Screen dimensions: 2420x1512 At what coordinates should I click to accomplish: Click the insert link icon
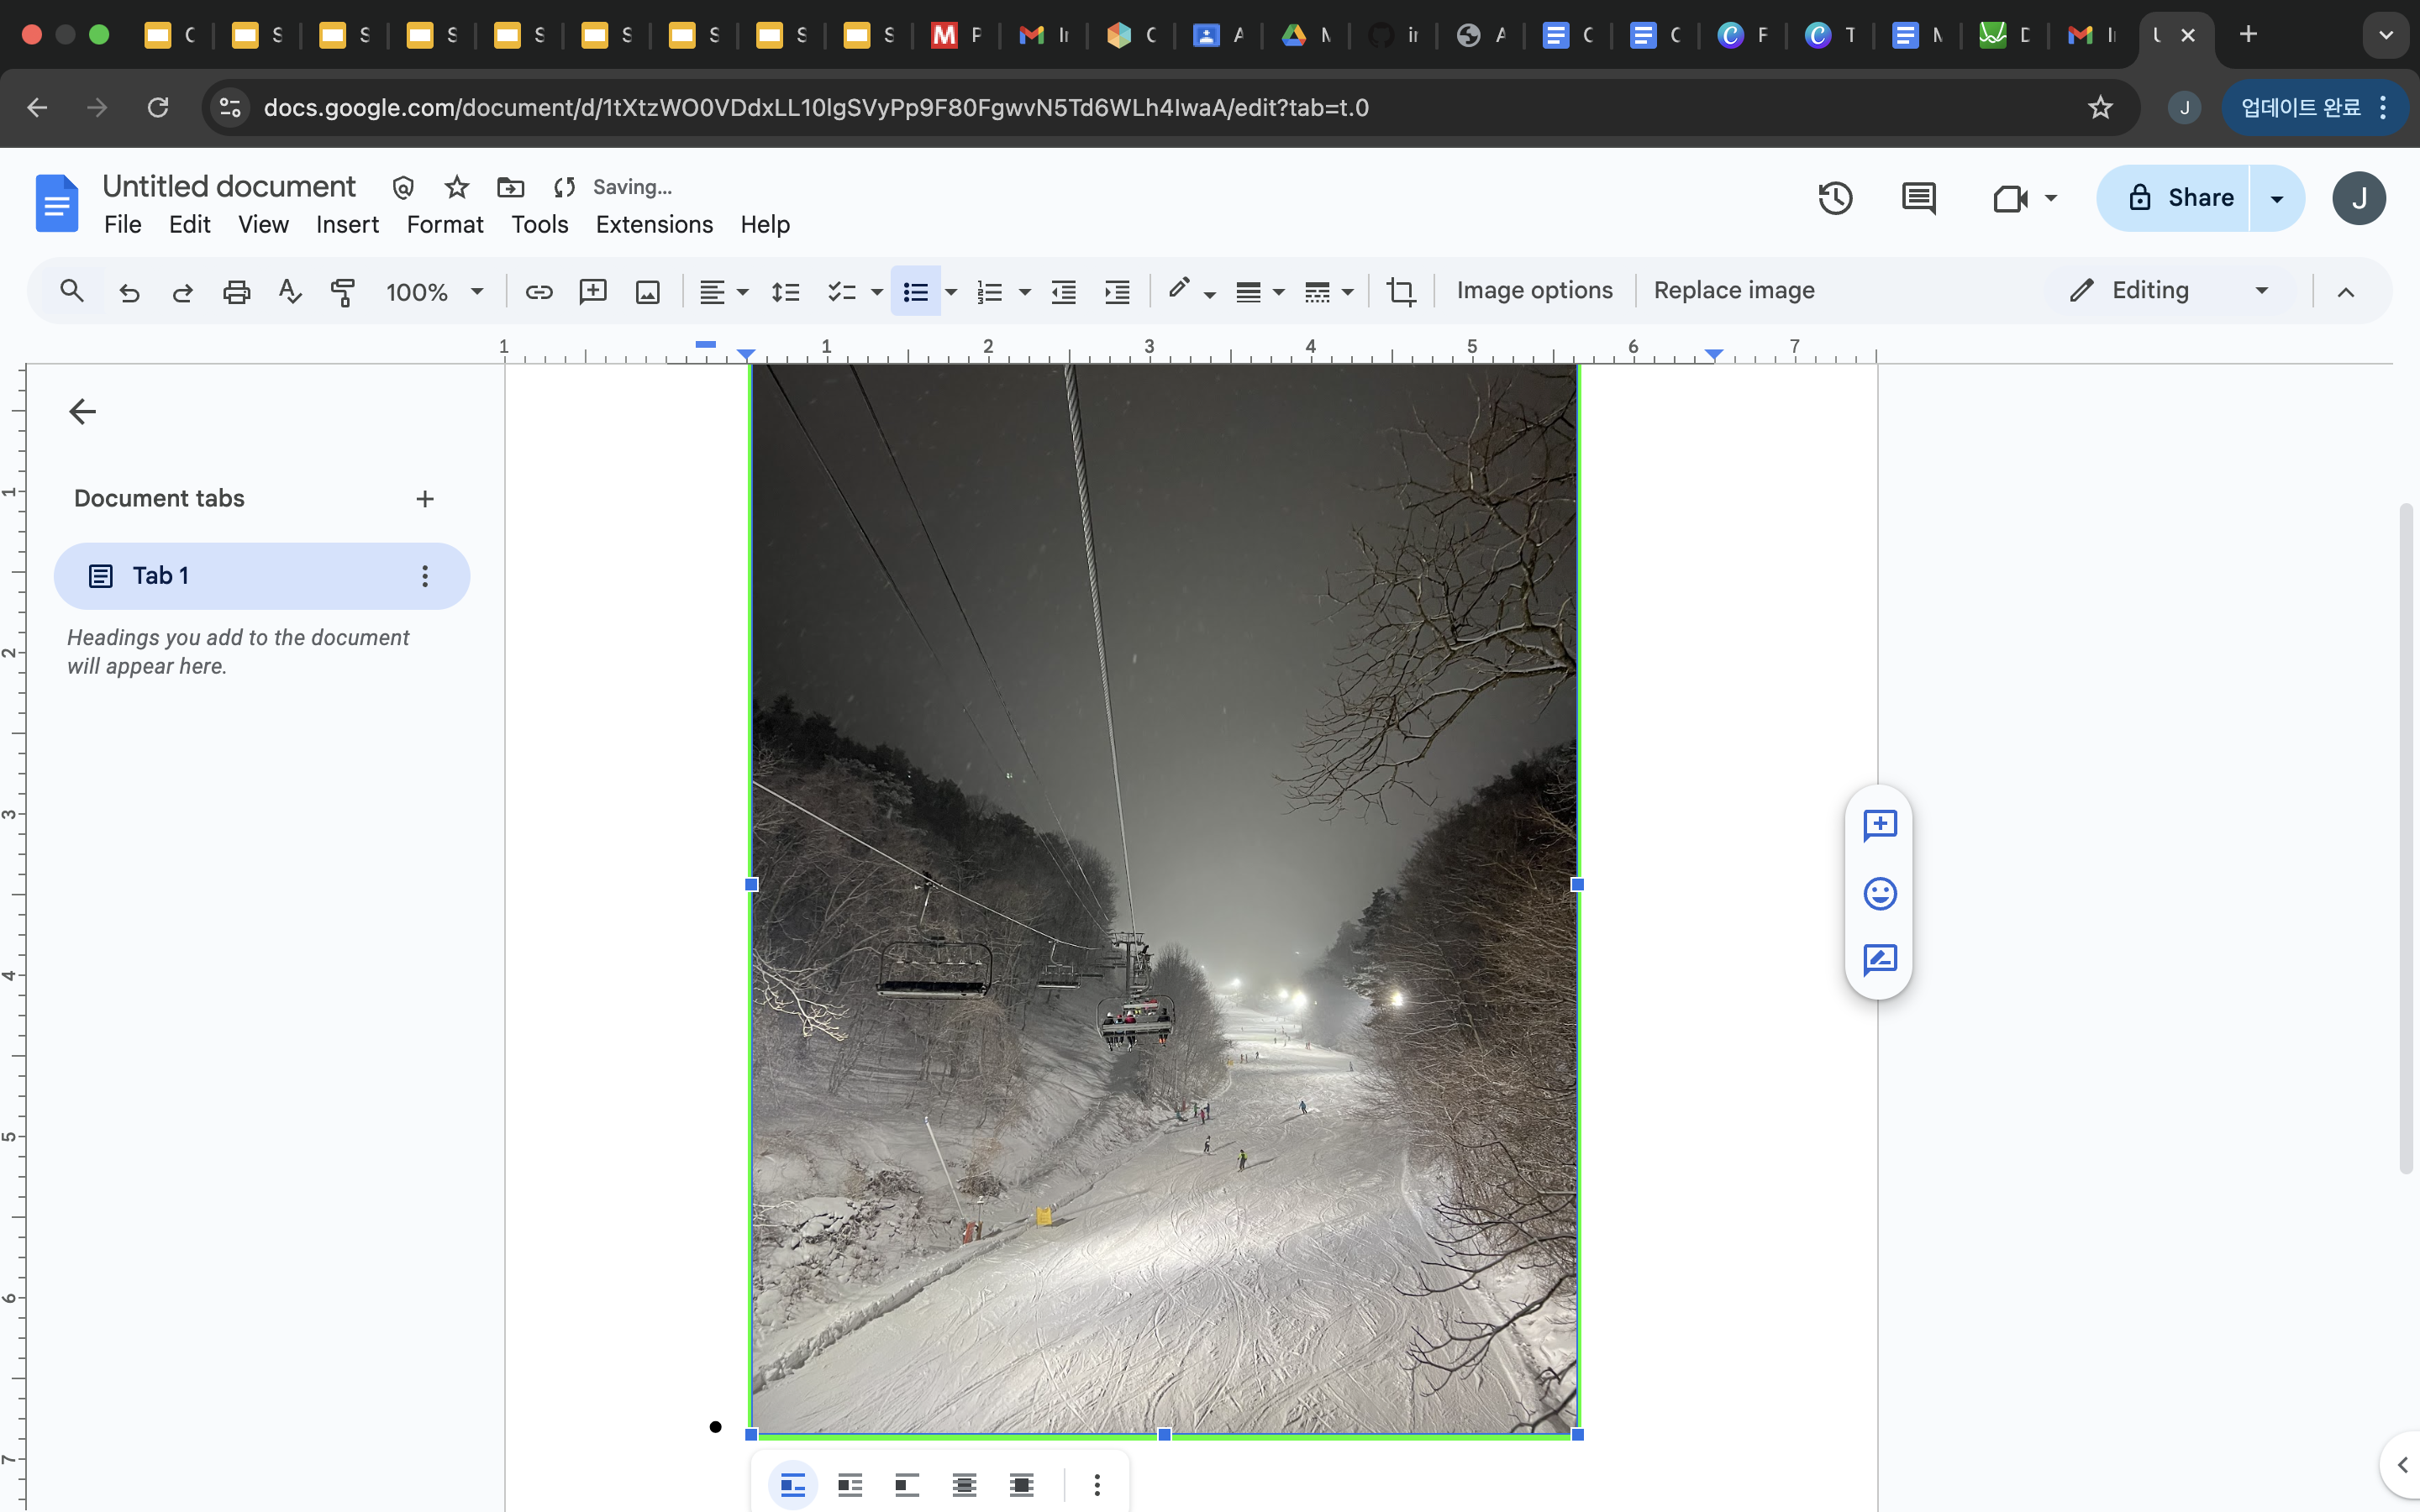pyautogui.click(x=539, y=291)
